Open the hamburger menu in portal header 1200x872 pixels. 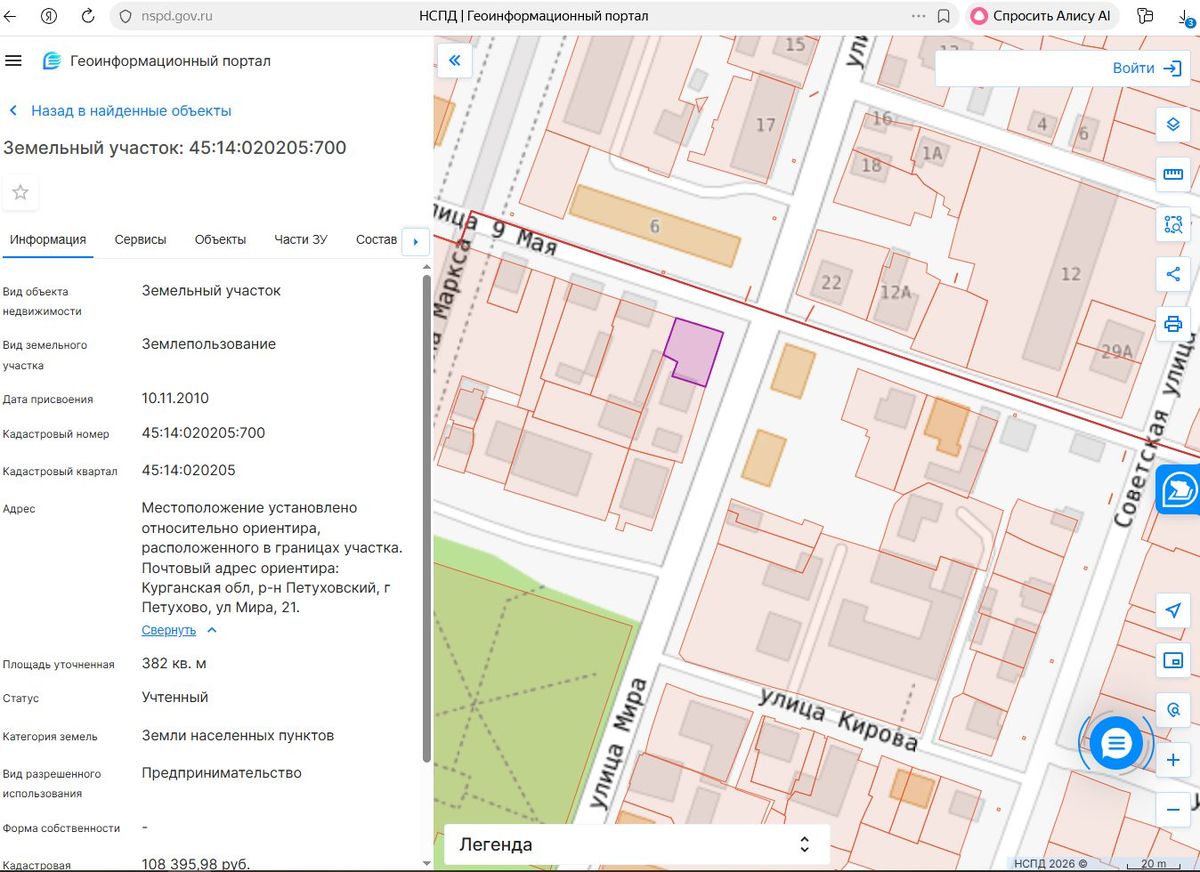pyautogui.click(x=13, y=61)
